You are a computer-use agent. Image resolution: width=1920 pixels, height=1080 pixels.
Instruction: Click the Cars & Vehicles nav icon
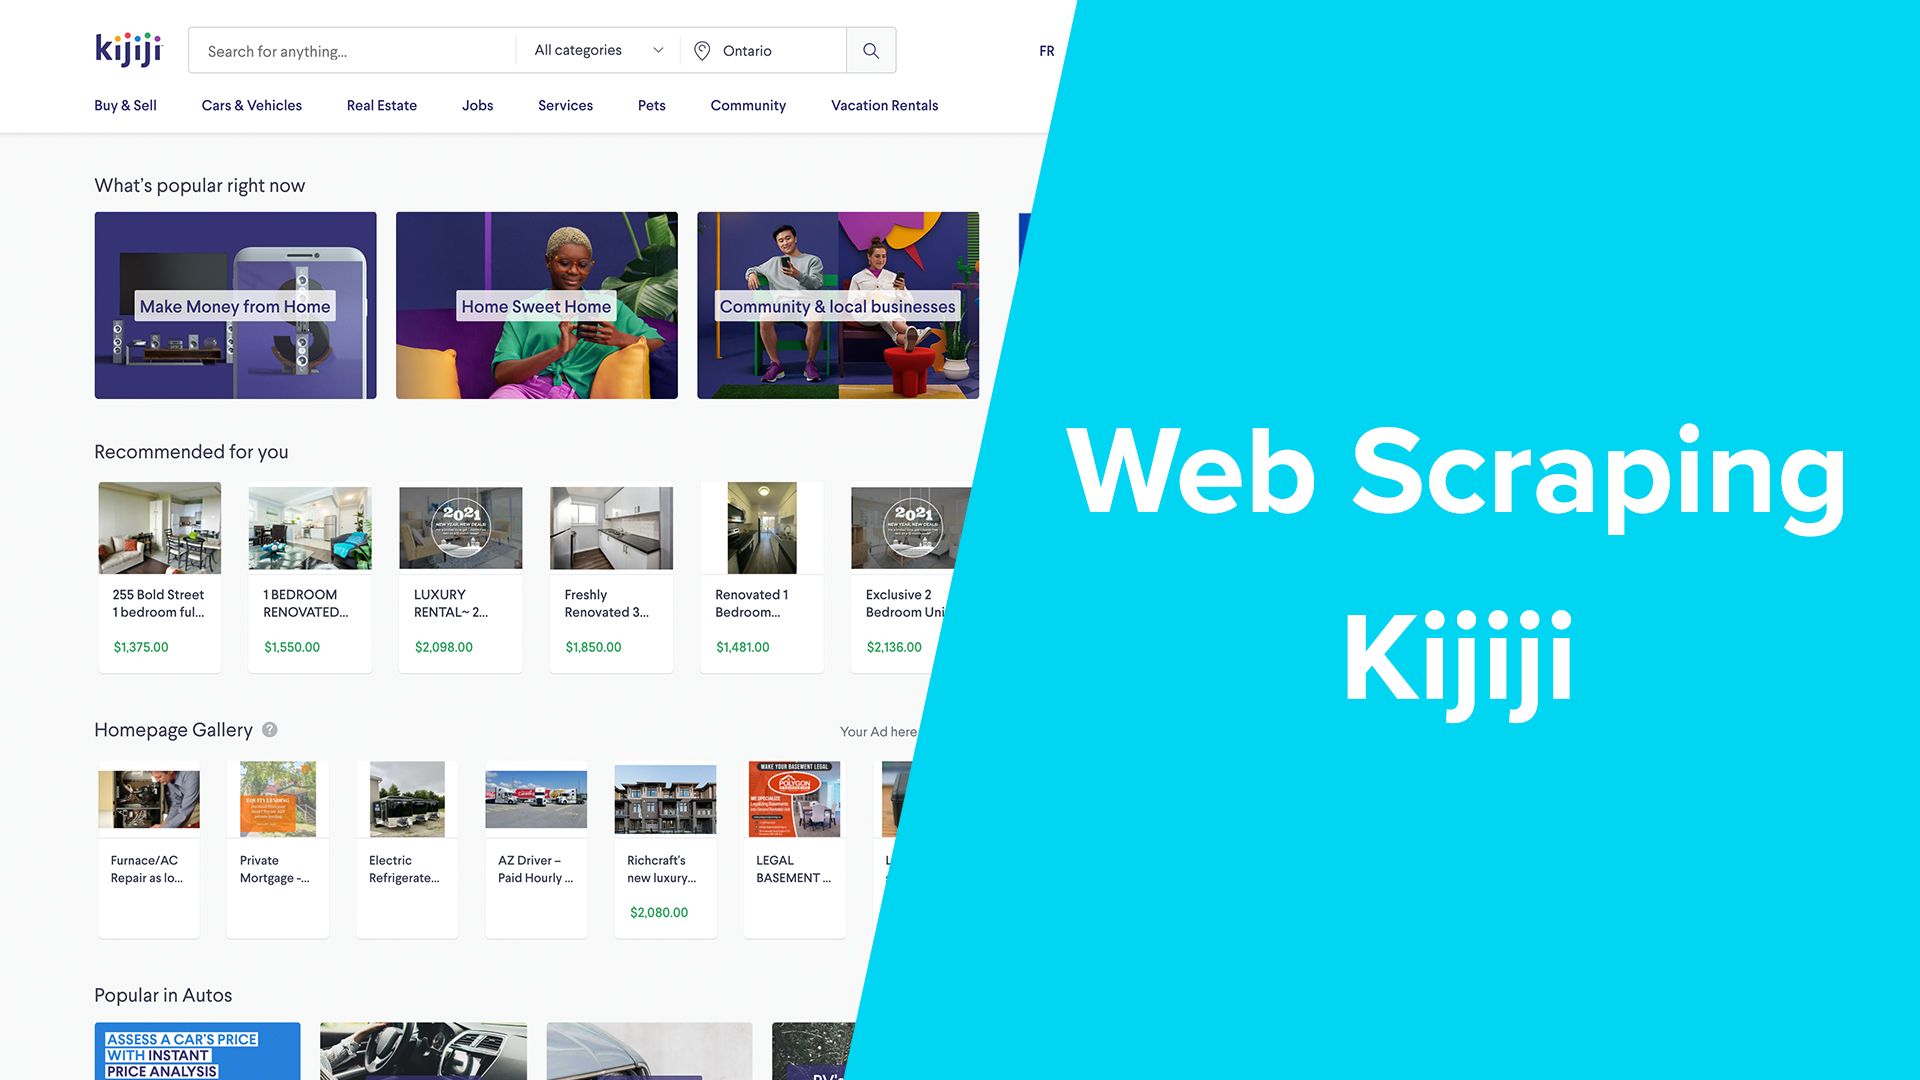[x=252, y=104]
